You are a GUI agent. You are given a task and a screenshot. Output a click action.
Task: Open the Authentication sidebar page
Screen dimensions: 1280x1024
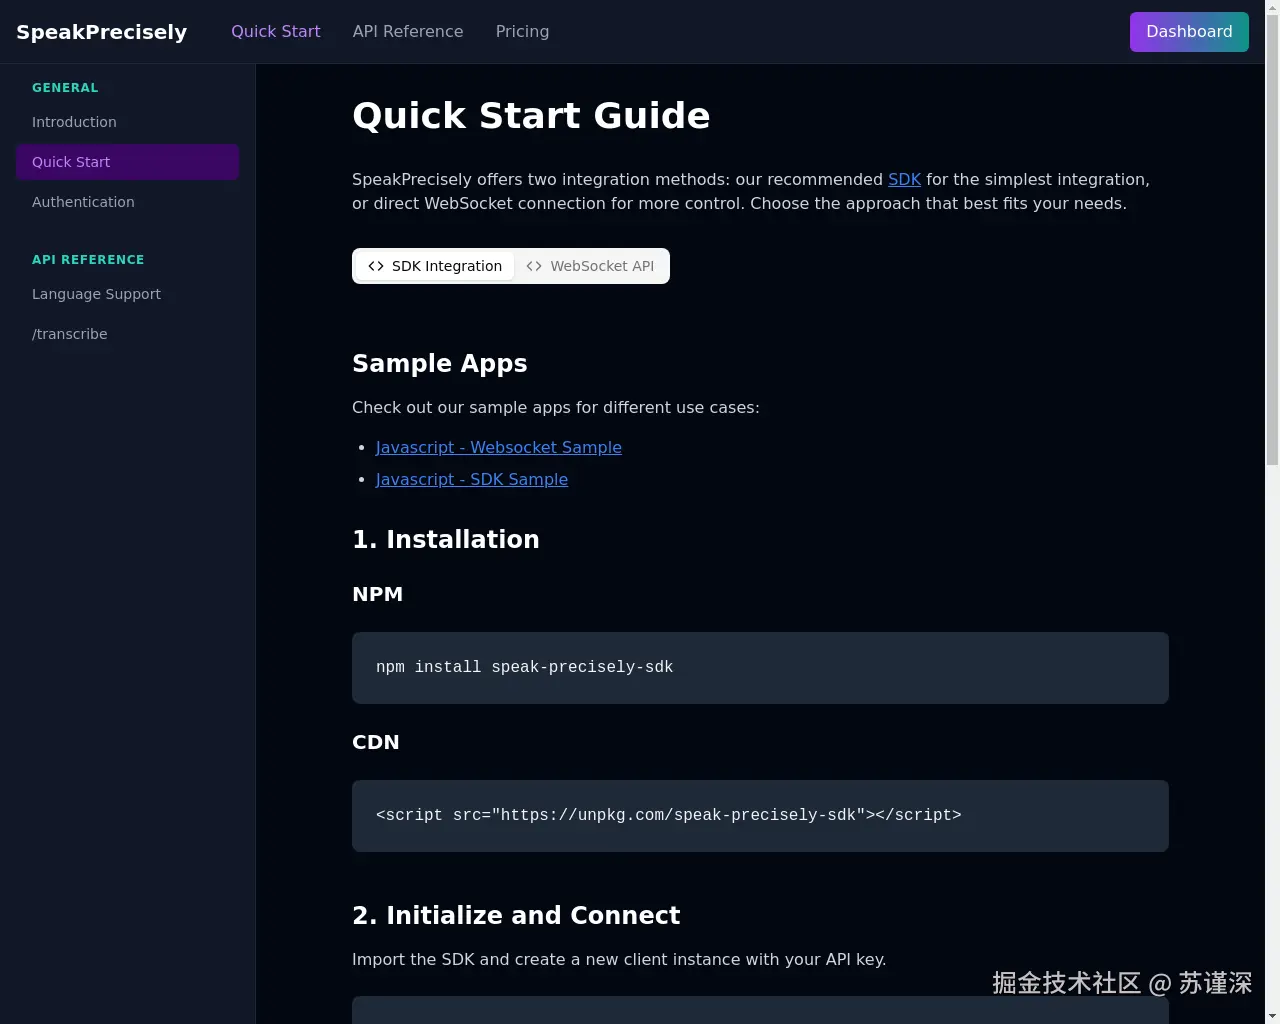click(x=83, y=202)
